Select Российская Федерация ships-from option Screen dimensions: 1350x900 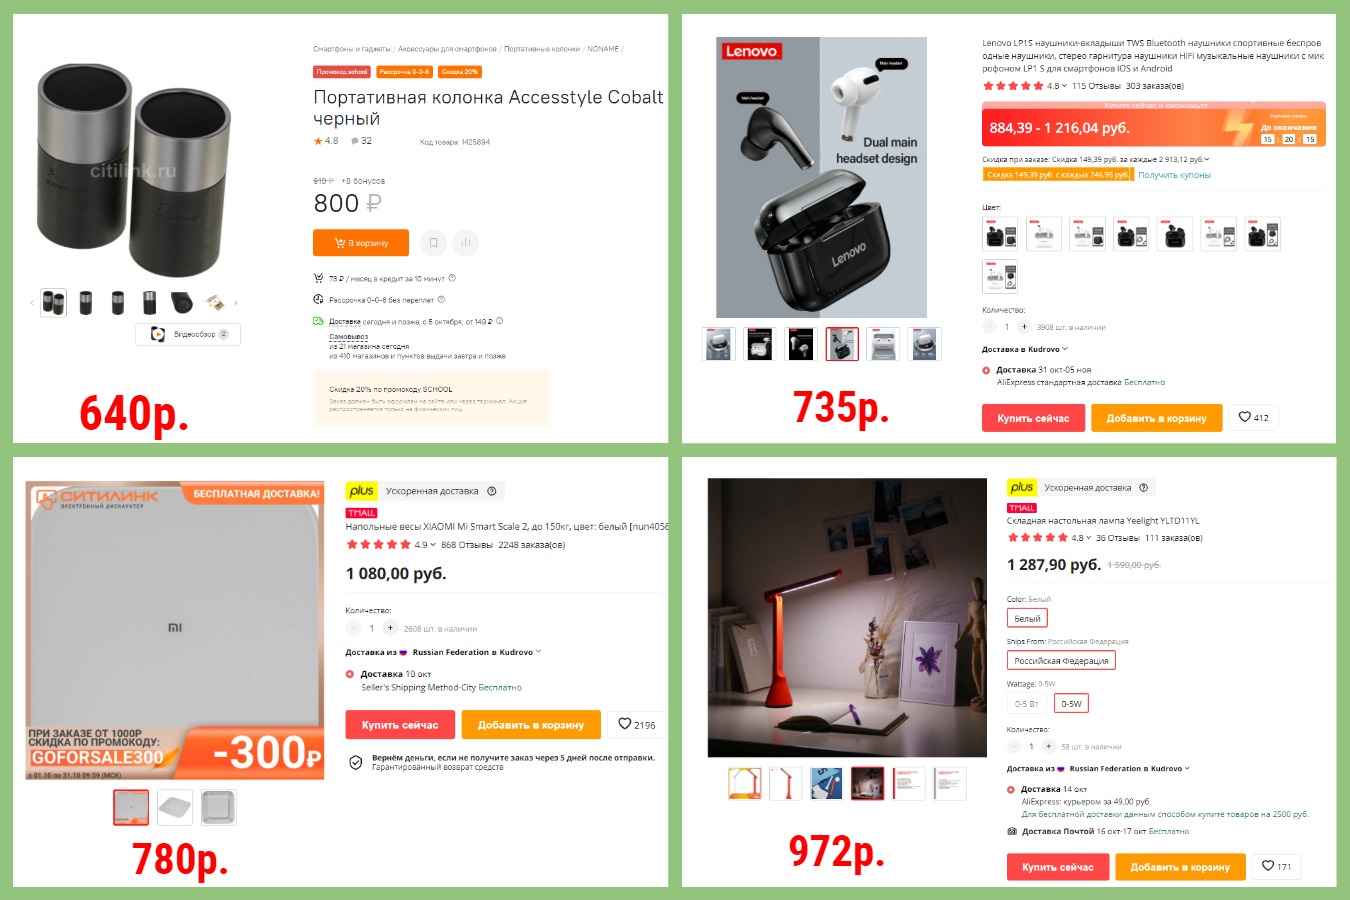point(1061,660)
